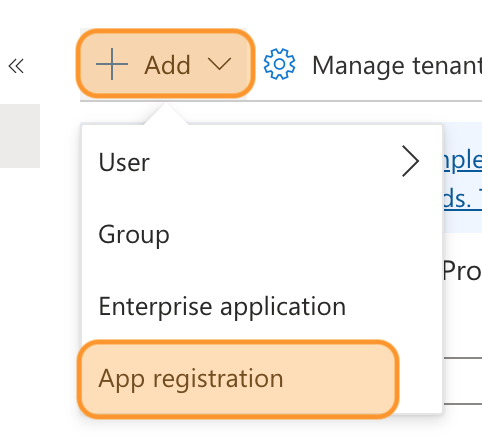Select Group from the Add menu

coord(262,234)
